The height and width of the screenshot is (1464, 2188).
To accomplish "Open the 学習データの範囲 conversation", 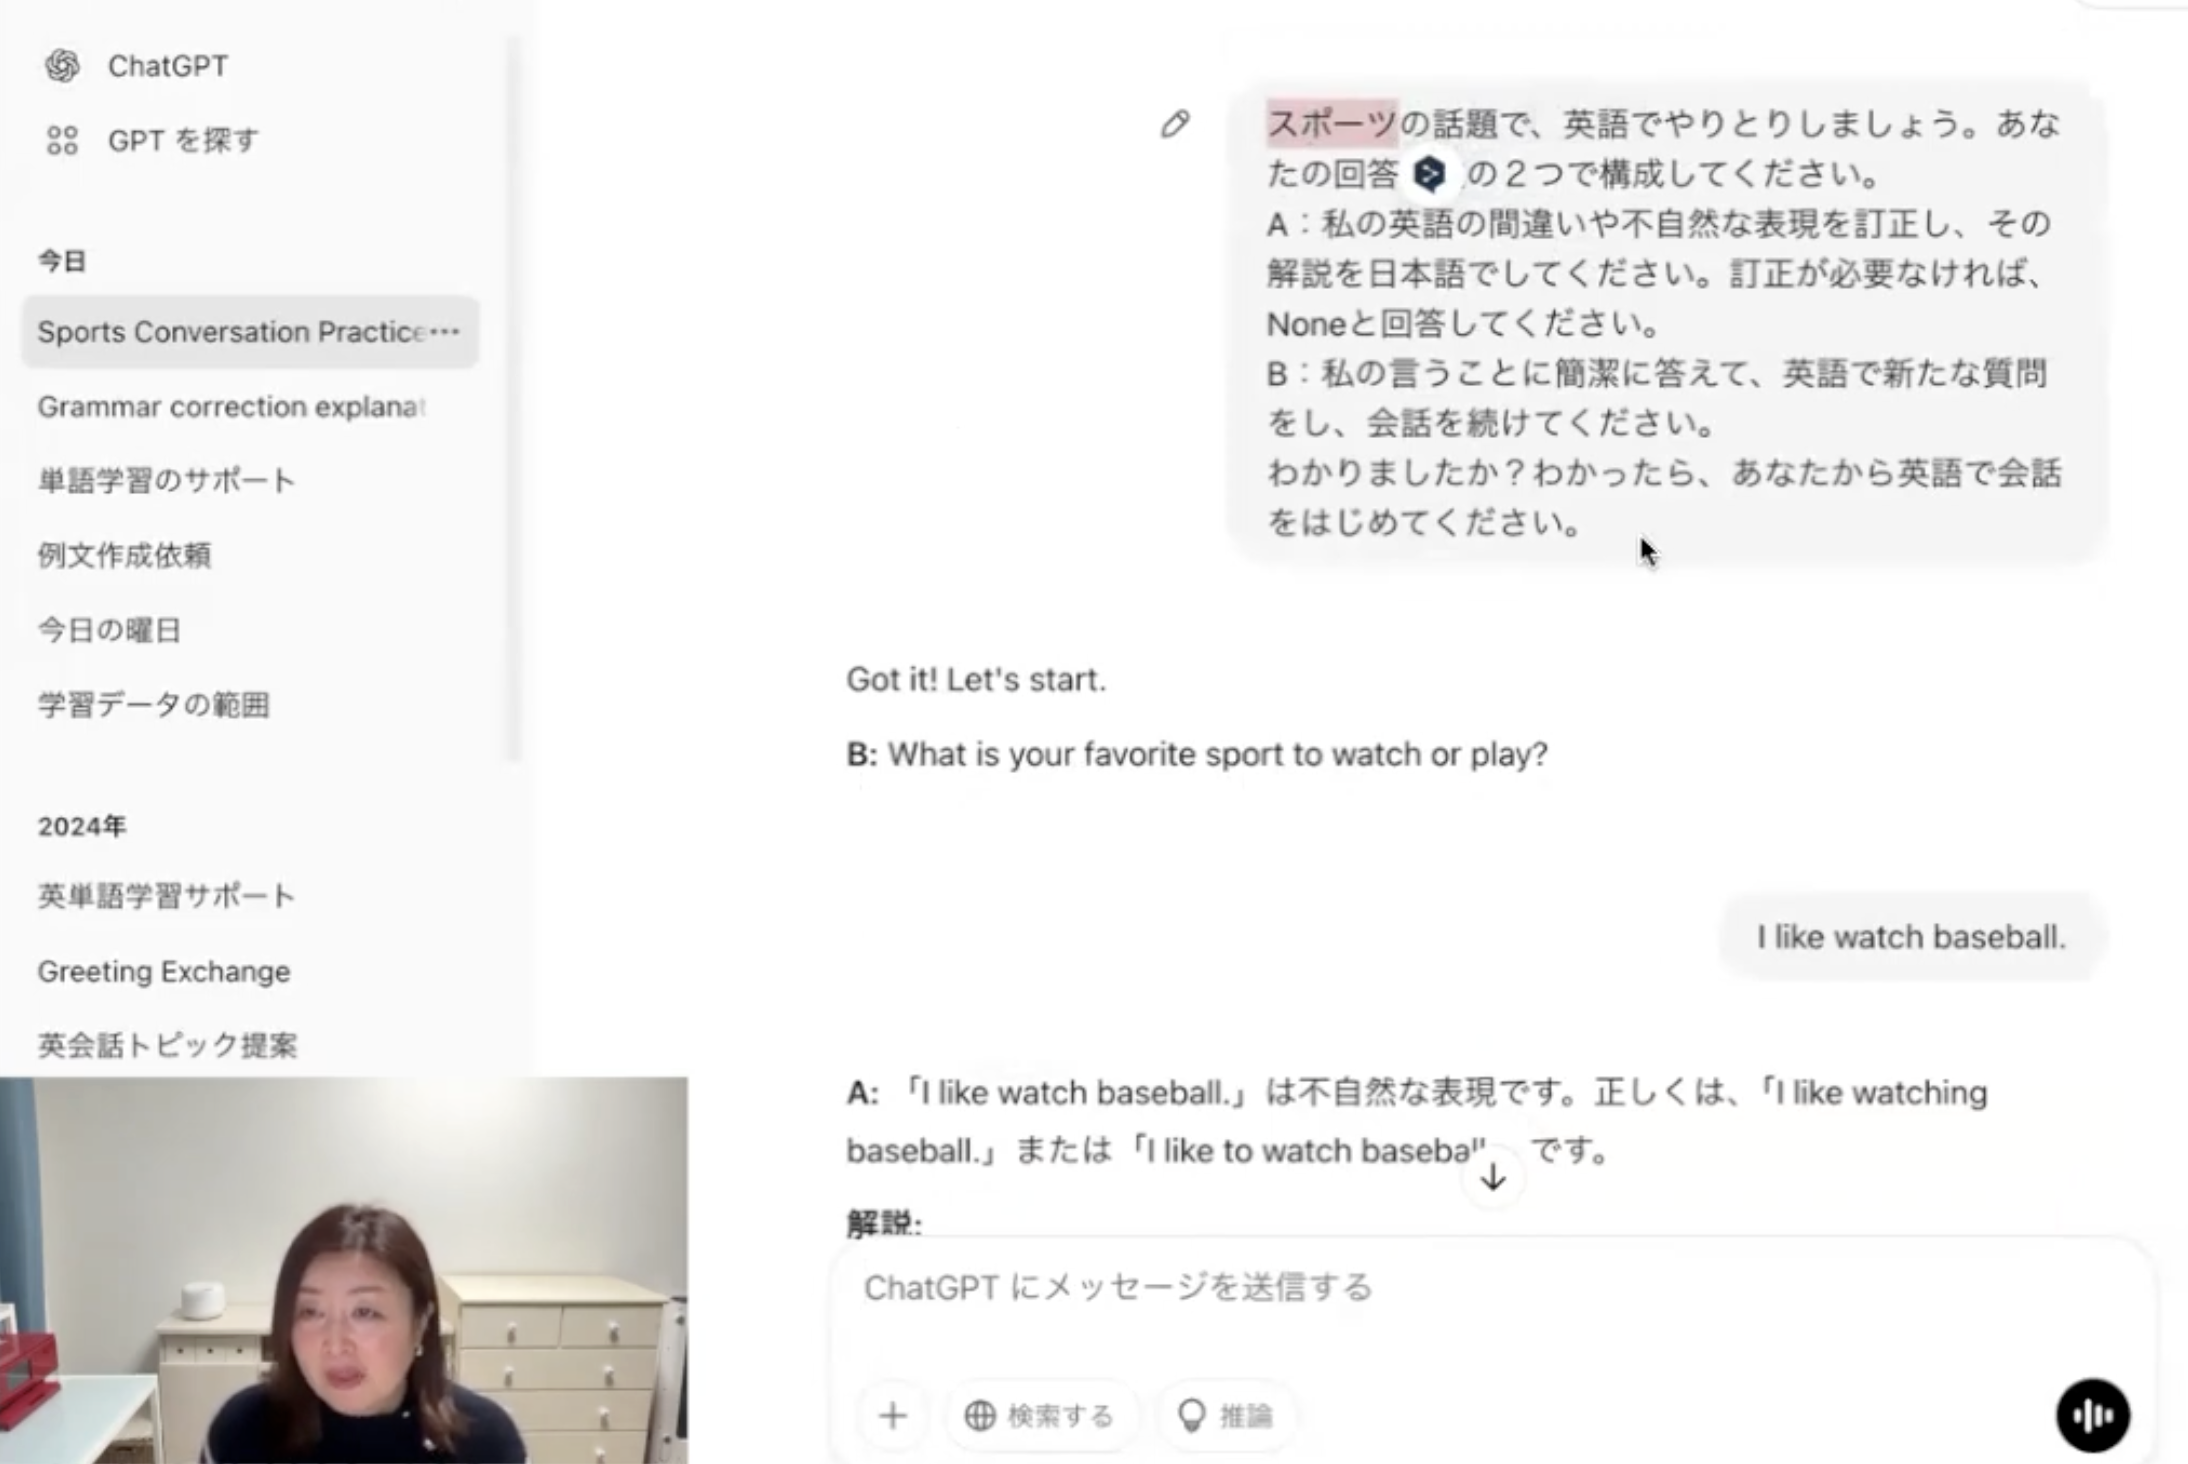I will click(x=153, y=705).
